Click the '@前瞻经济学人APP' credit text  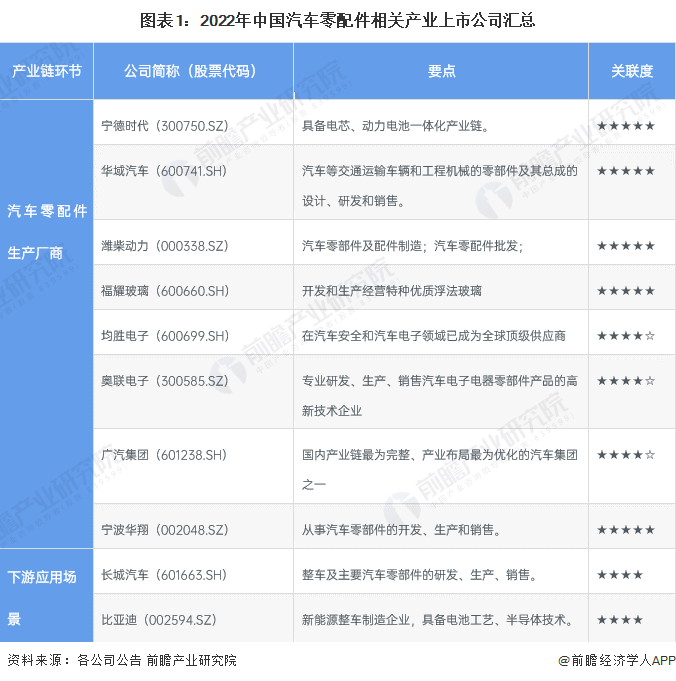(617, 661)
